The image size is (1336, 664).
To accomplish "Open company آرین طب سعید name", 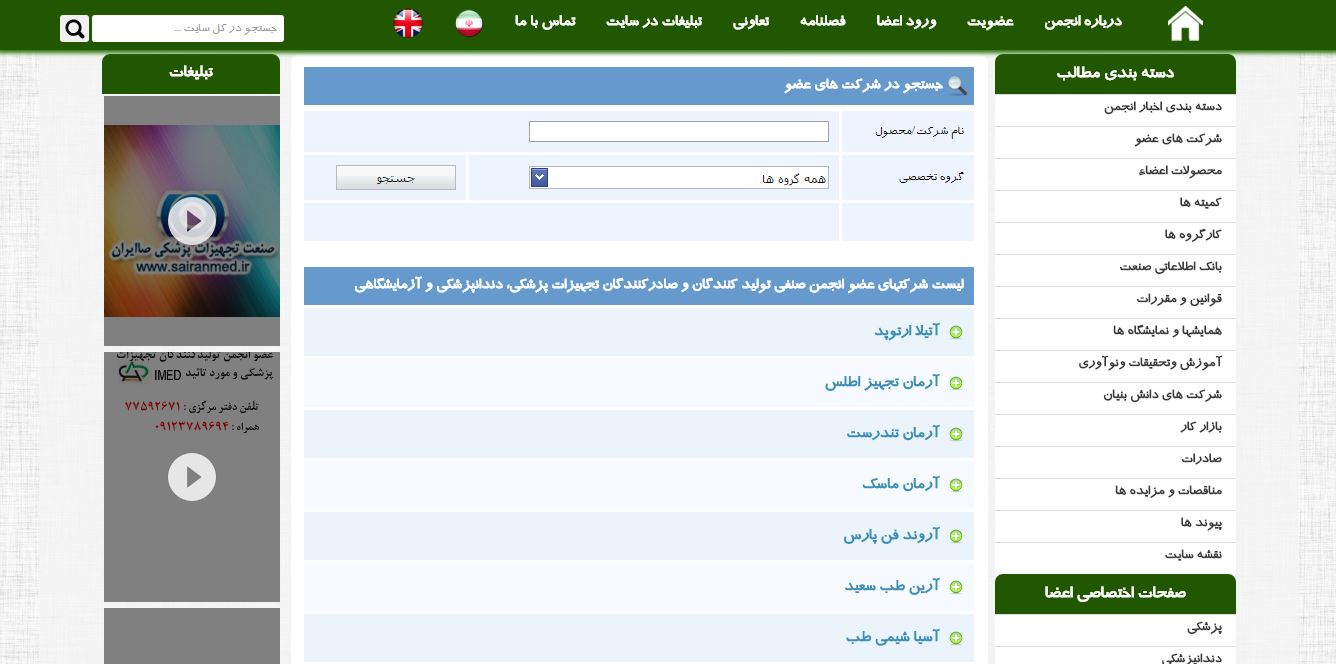I will (x=892, y=586).
